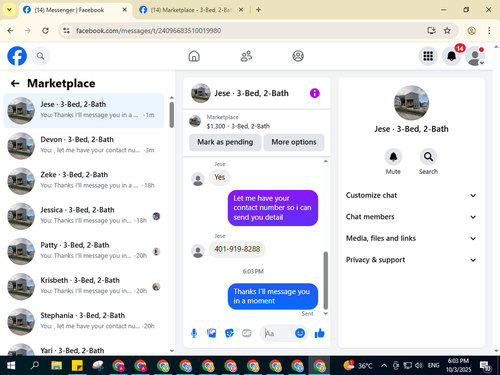
Task: Open the Jessica conversation
Action: tap(84, 216)
